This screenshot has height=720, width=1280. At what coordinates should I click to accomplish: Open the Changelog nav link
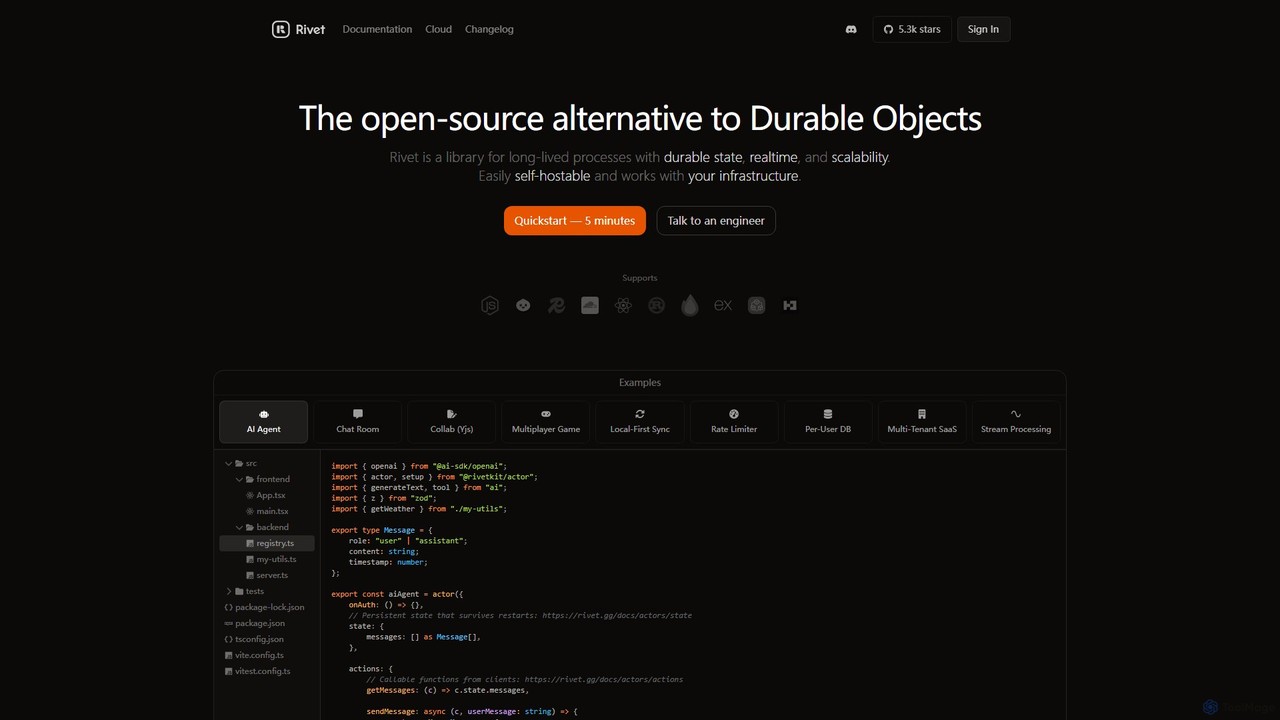(489, 29)
